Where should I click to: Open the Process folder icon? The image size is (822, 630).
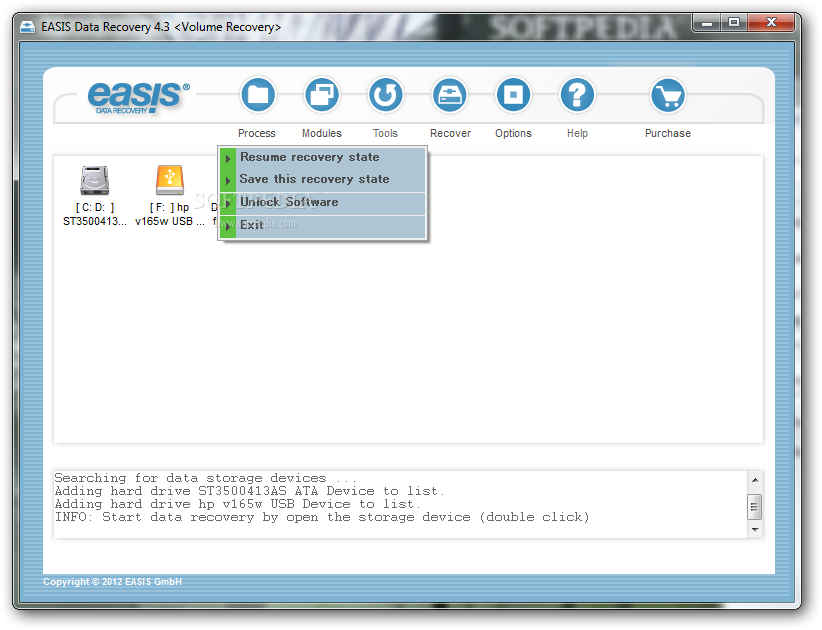coord(257,95)
